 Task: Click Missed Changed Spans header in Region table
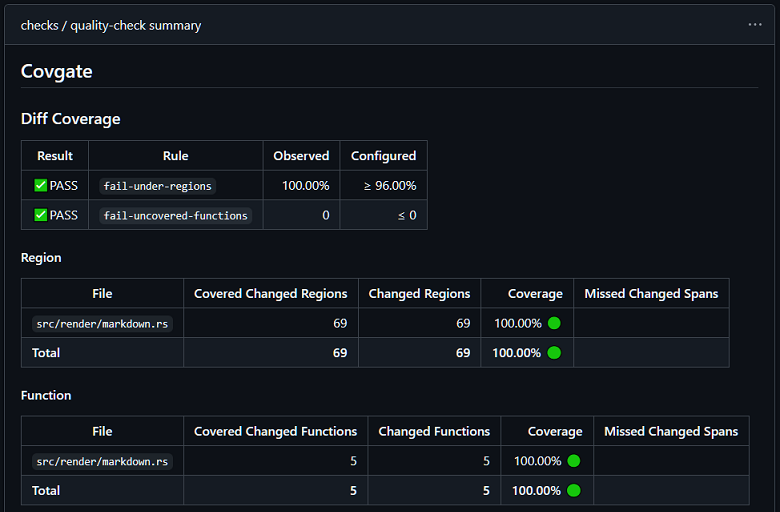pos(651,294)
